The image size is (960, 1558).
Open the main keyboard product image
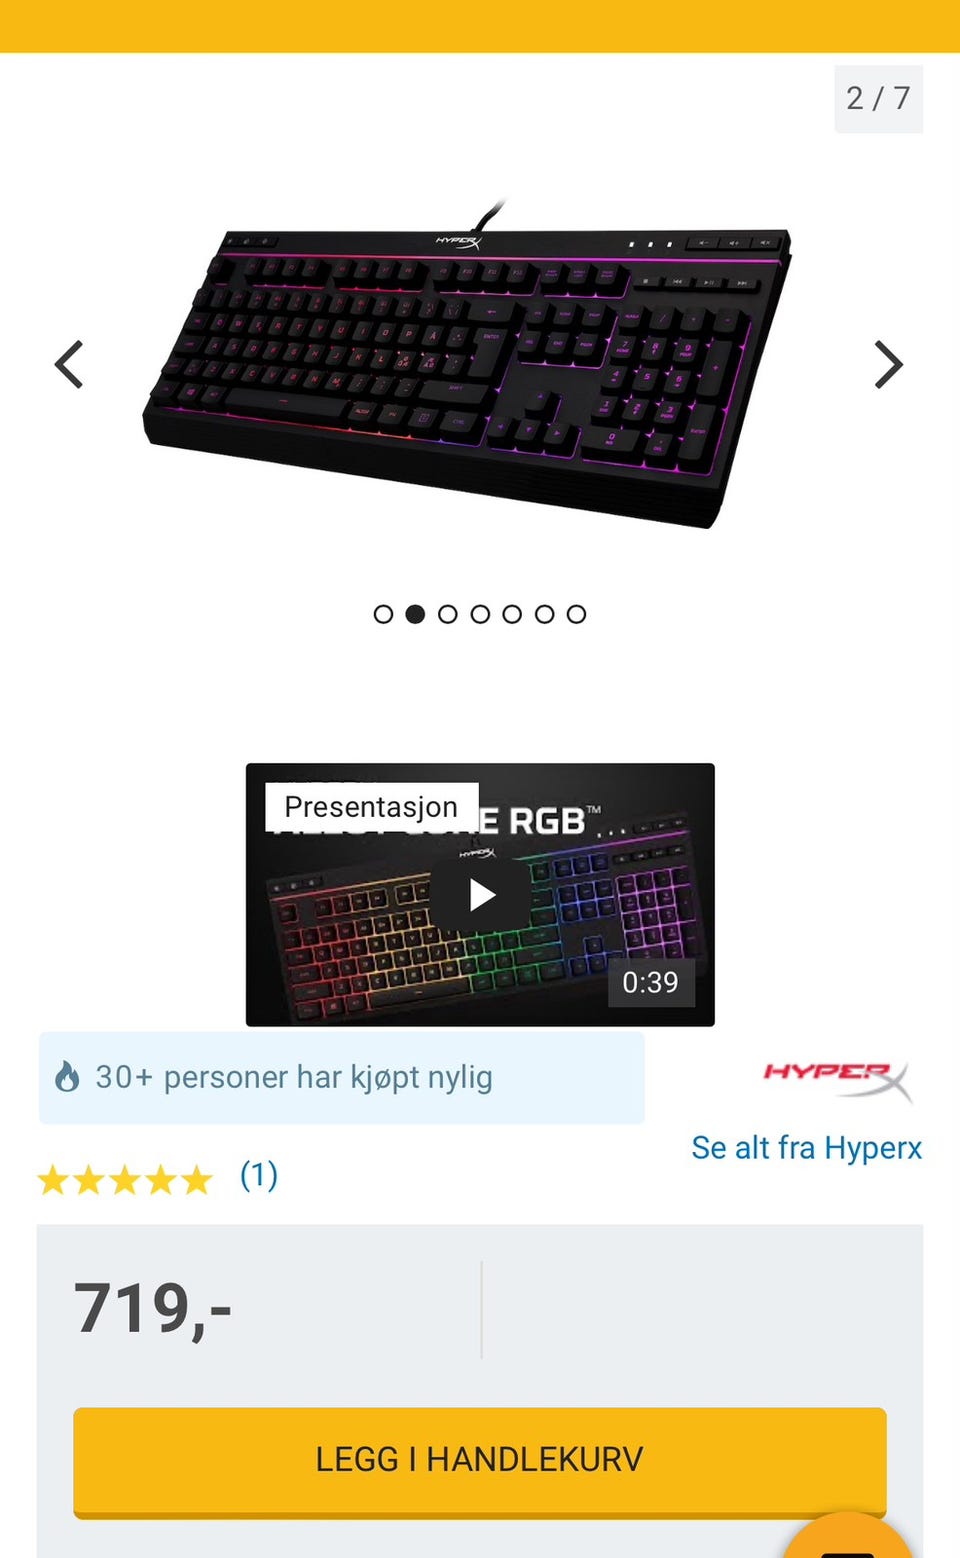tap(467, 365)
